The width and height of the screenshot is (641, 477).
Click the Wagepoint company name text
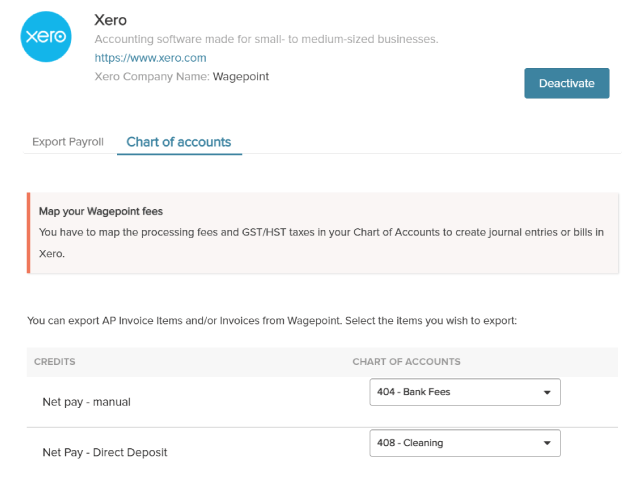241,76
